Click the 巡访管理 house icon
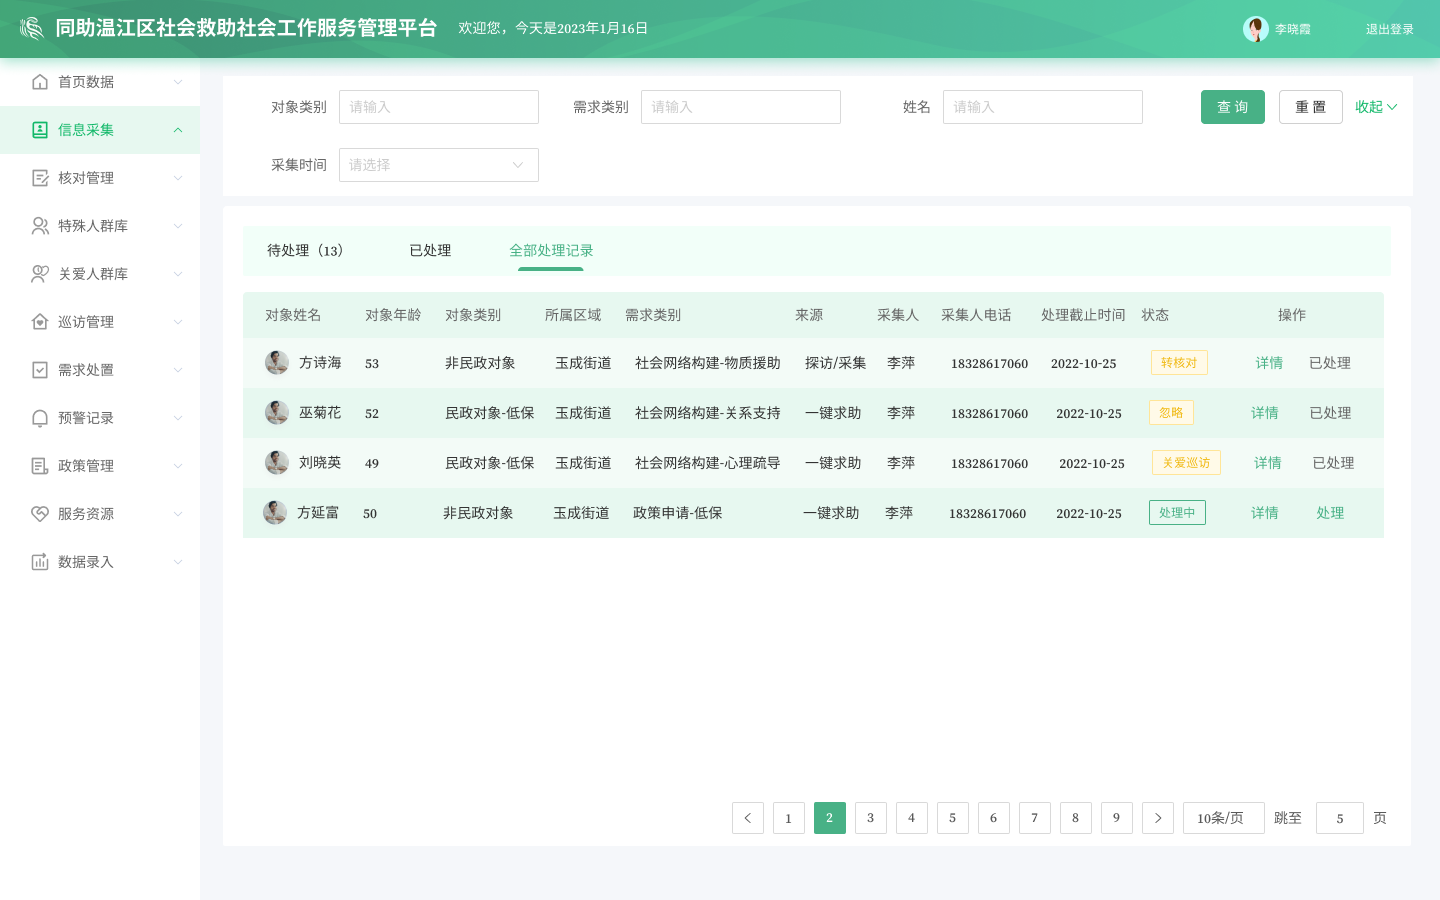1440x900 pixels. 40,322
